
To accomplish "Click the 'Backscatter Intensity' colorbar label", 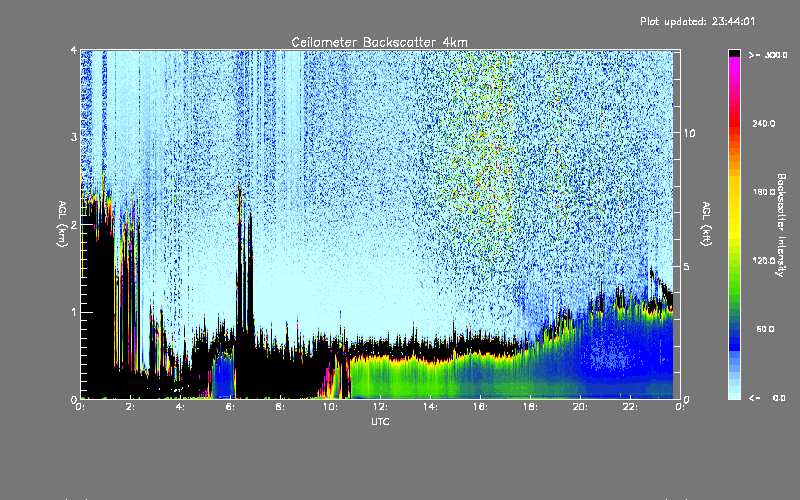I will (781, 225).
